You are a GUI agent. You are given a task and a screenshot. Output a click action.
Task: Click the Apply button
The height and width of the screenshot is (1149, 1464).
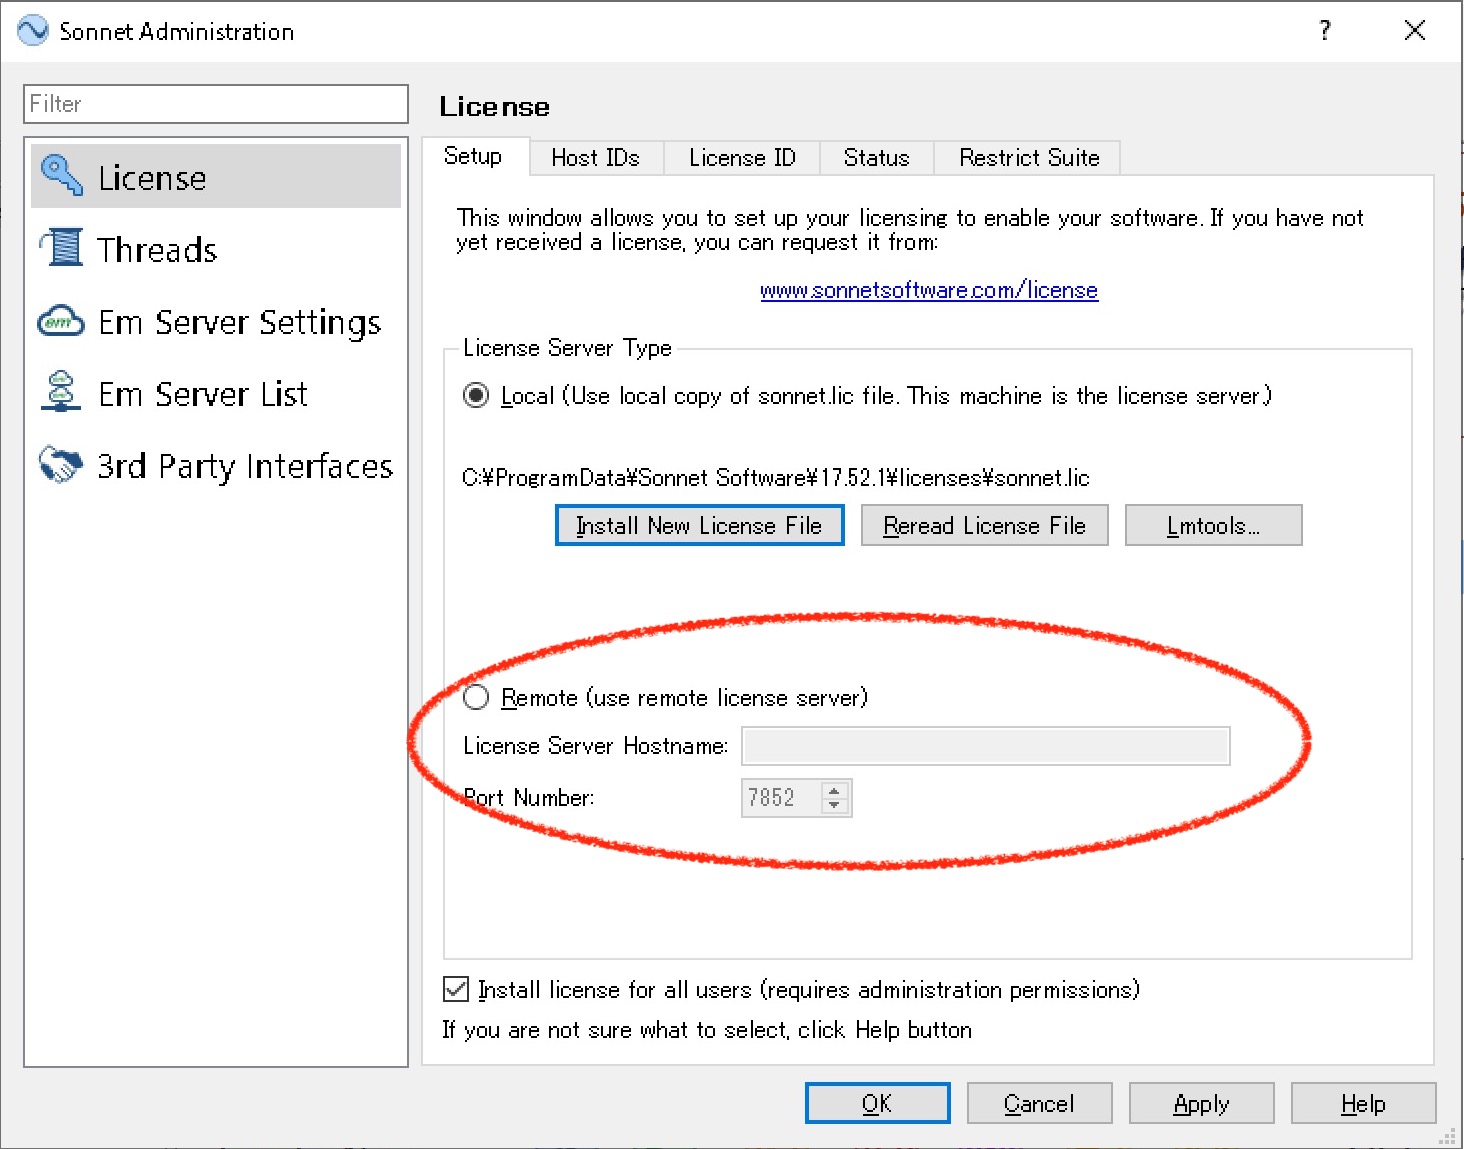(x=1201, y=1103)
